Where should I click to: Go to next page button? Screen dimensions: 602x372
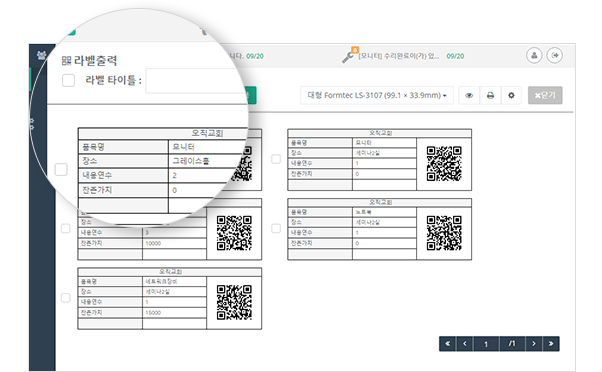(534, 344)
